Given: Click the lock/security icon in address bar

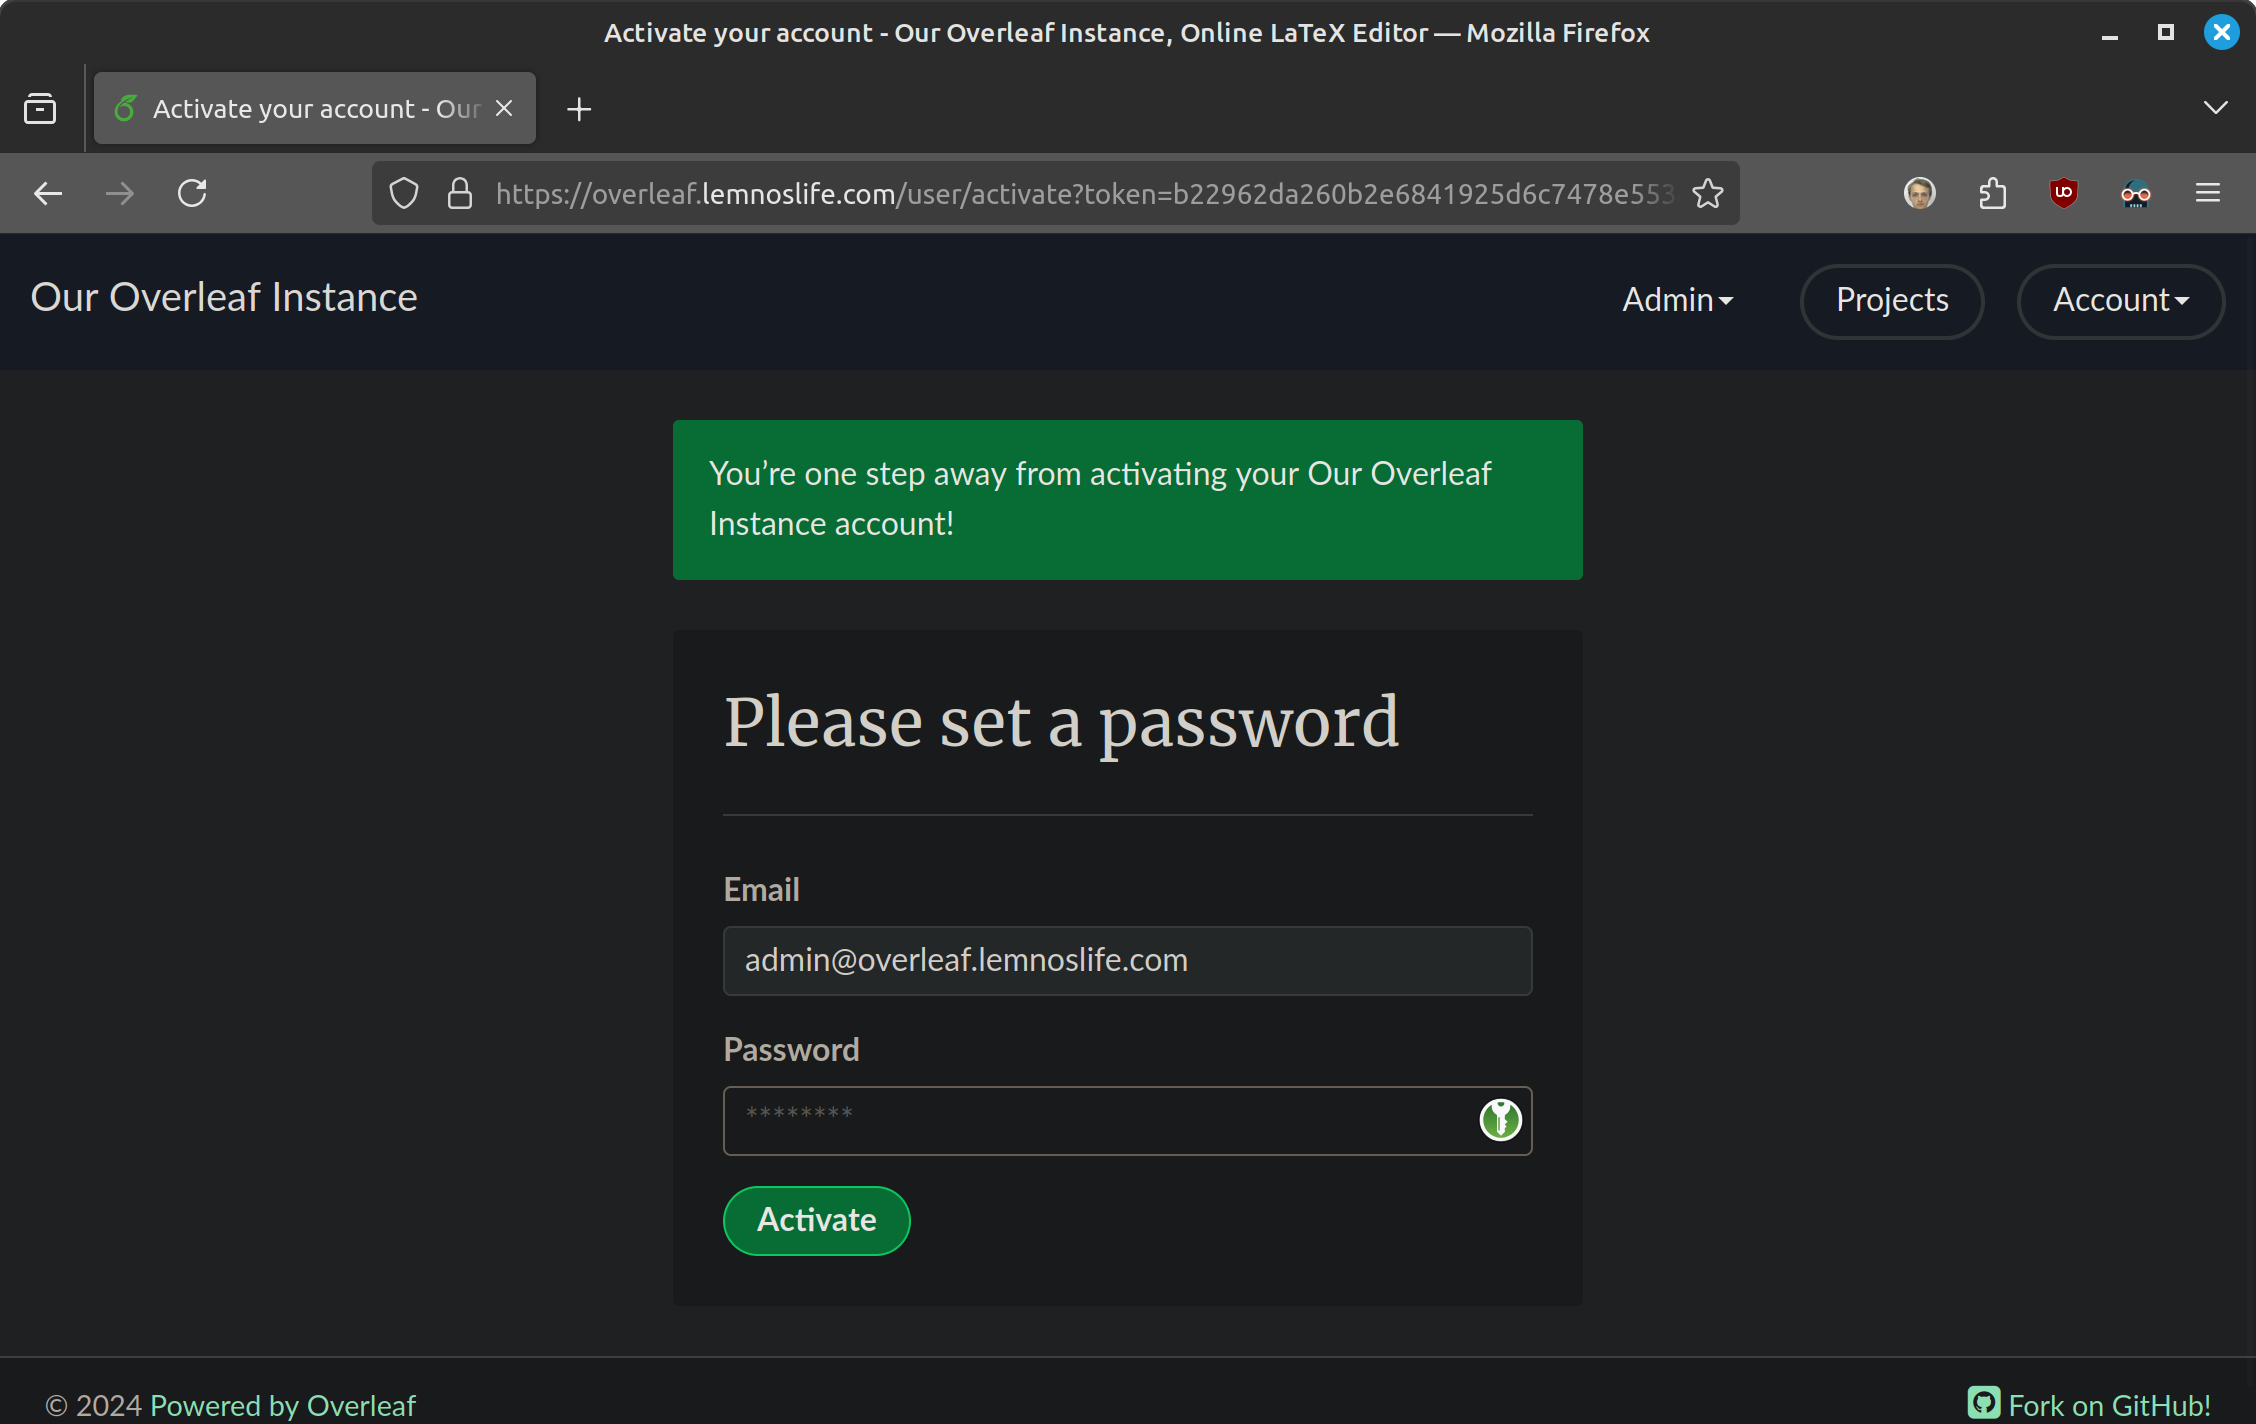Looking at the screenshot, I should click(x=461, y=194).
